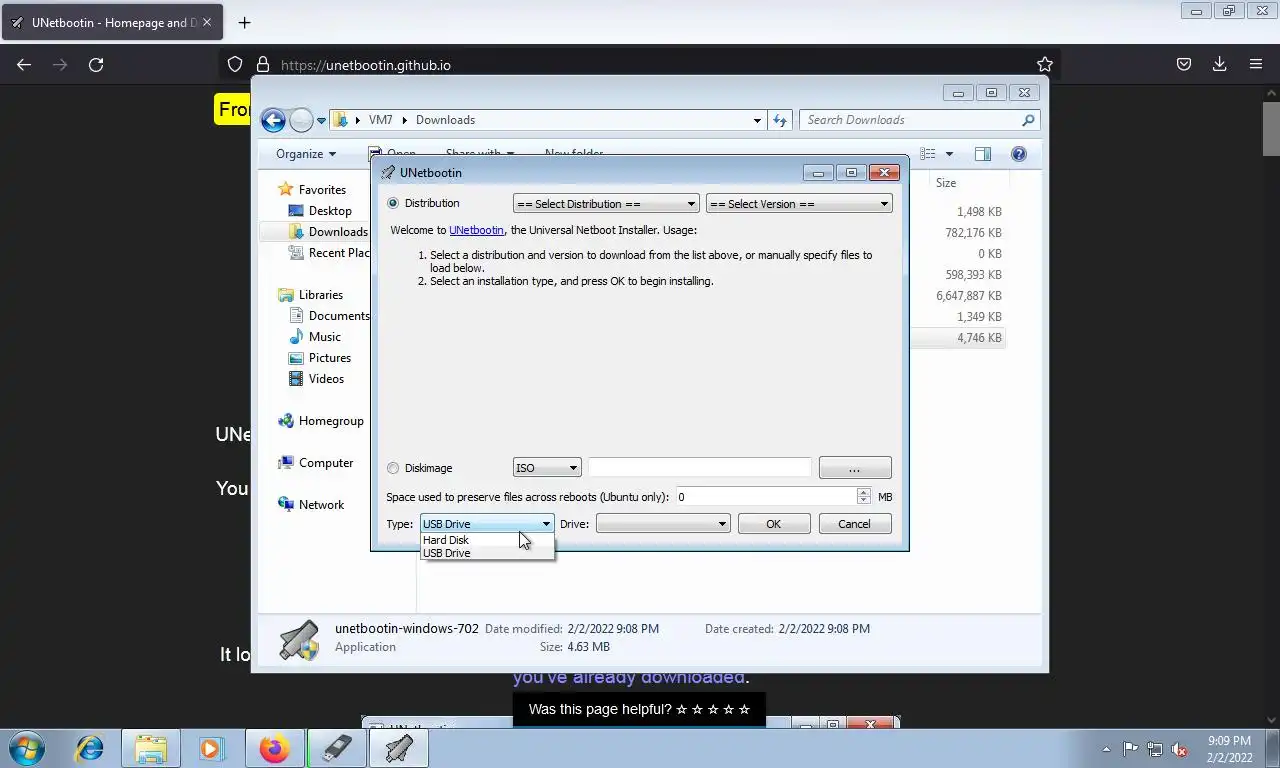
Task: Launch Internet Explorer from the taskbar
Action: [89, 748]
